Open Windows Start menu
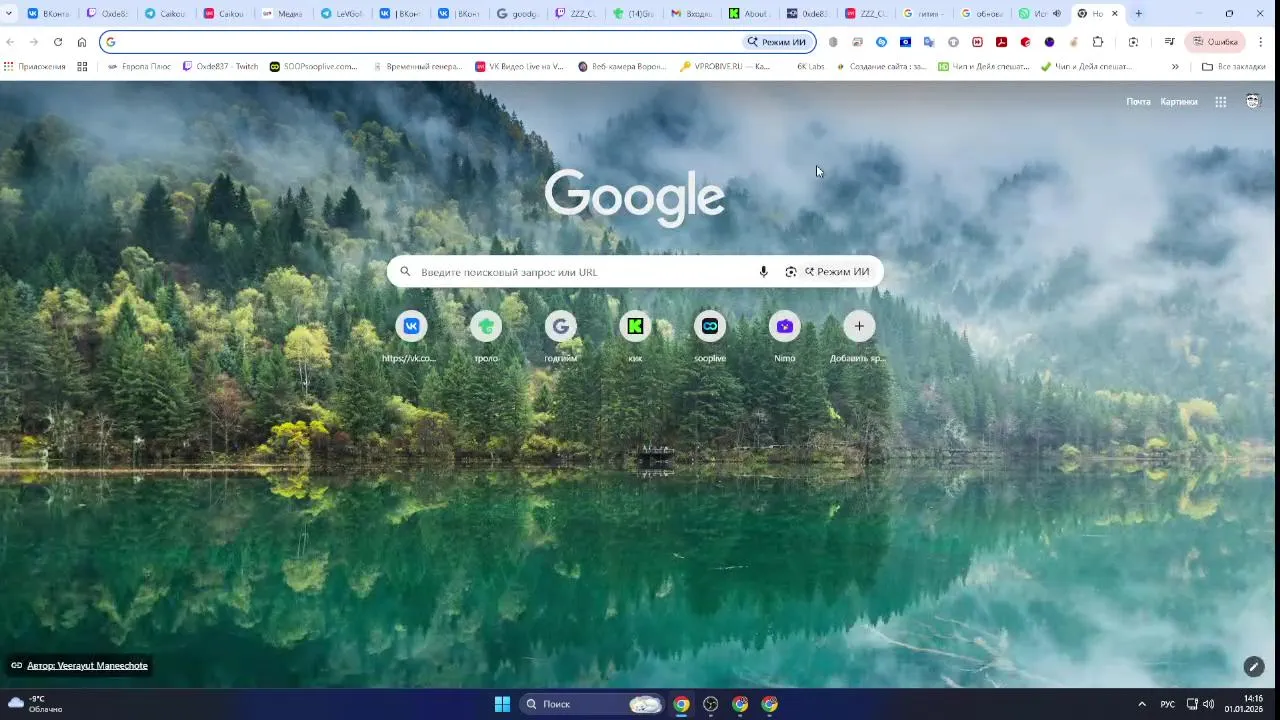This screenshot has width=1280, height=720. click(x=502, y=704)
